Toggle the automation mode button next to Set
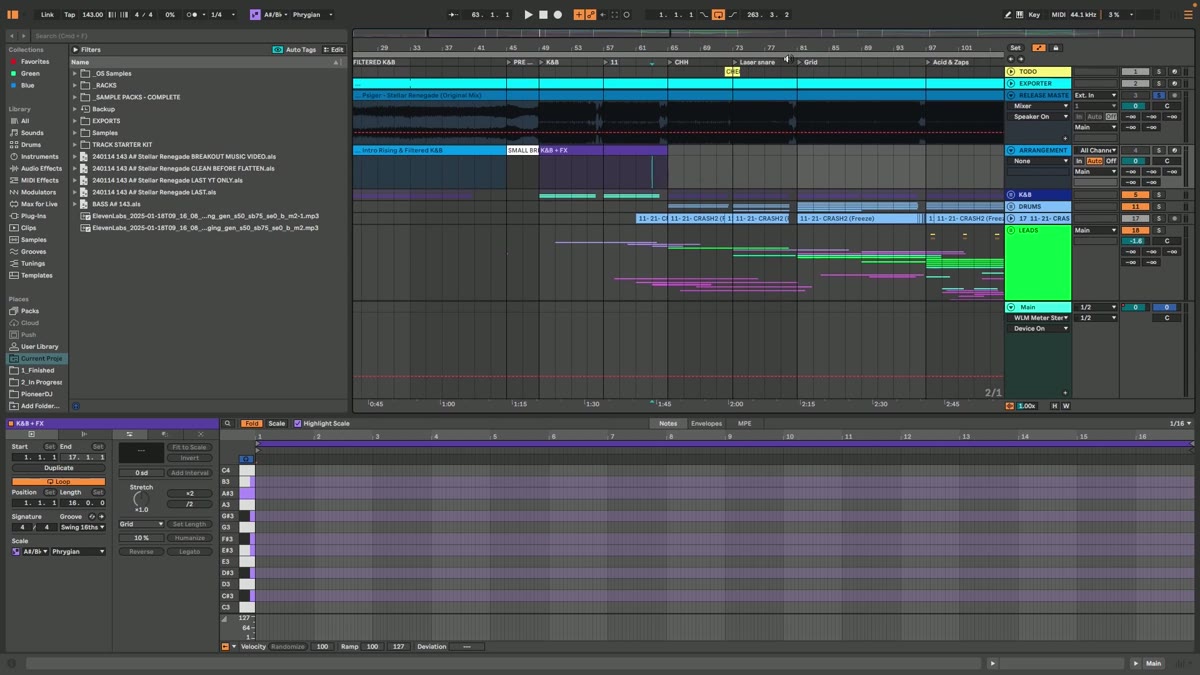The width and height of the screenshot is (1200, 675). coord(1039,48)
